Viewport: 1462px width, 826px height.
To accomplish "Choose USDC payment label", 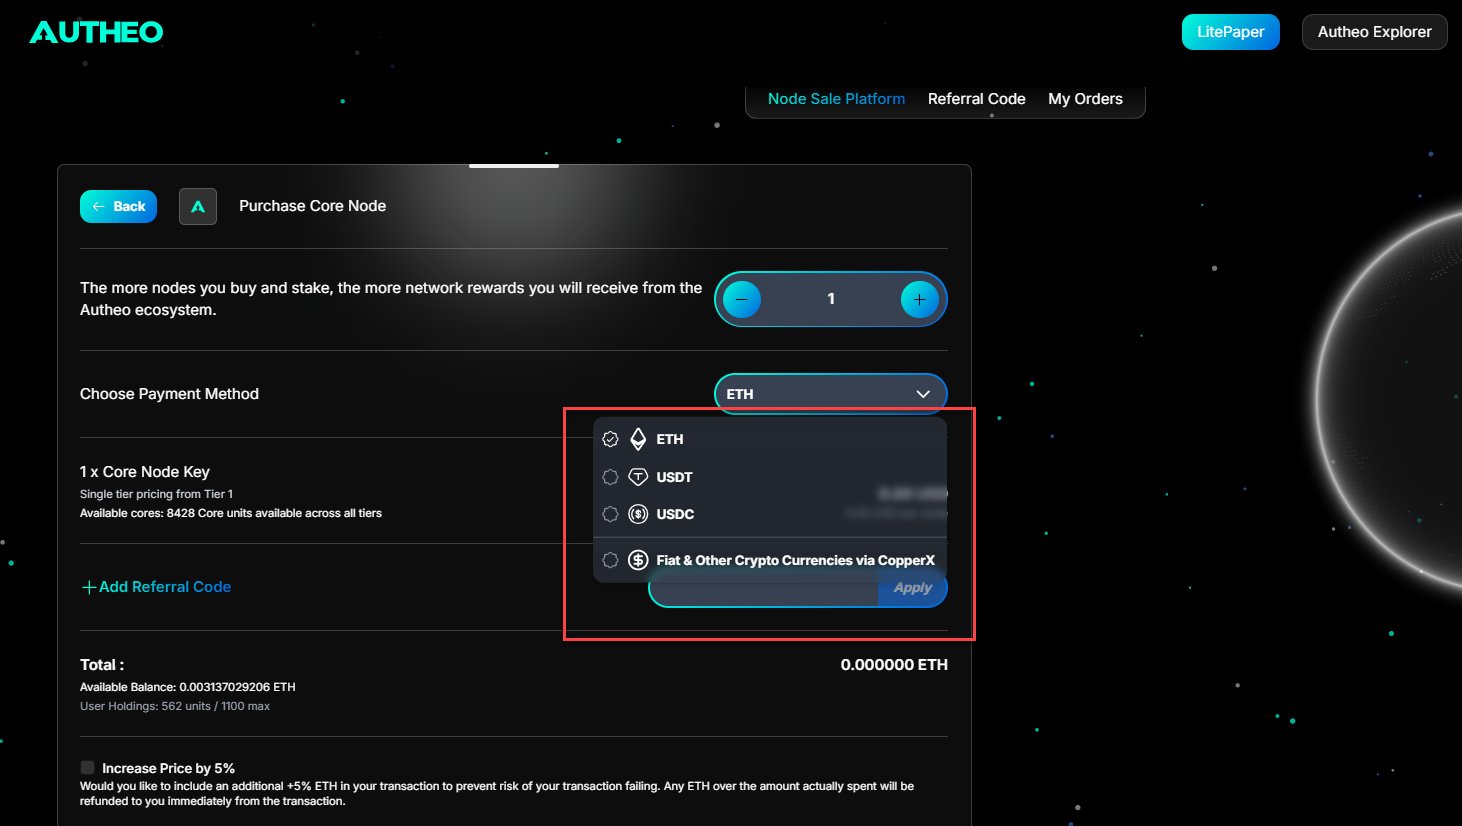I will point(675,514).
